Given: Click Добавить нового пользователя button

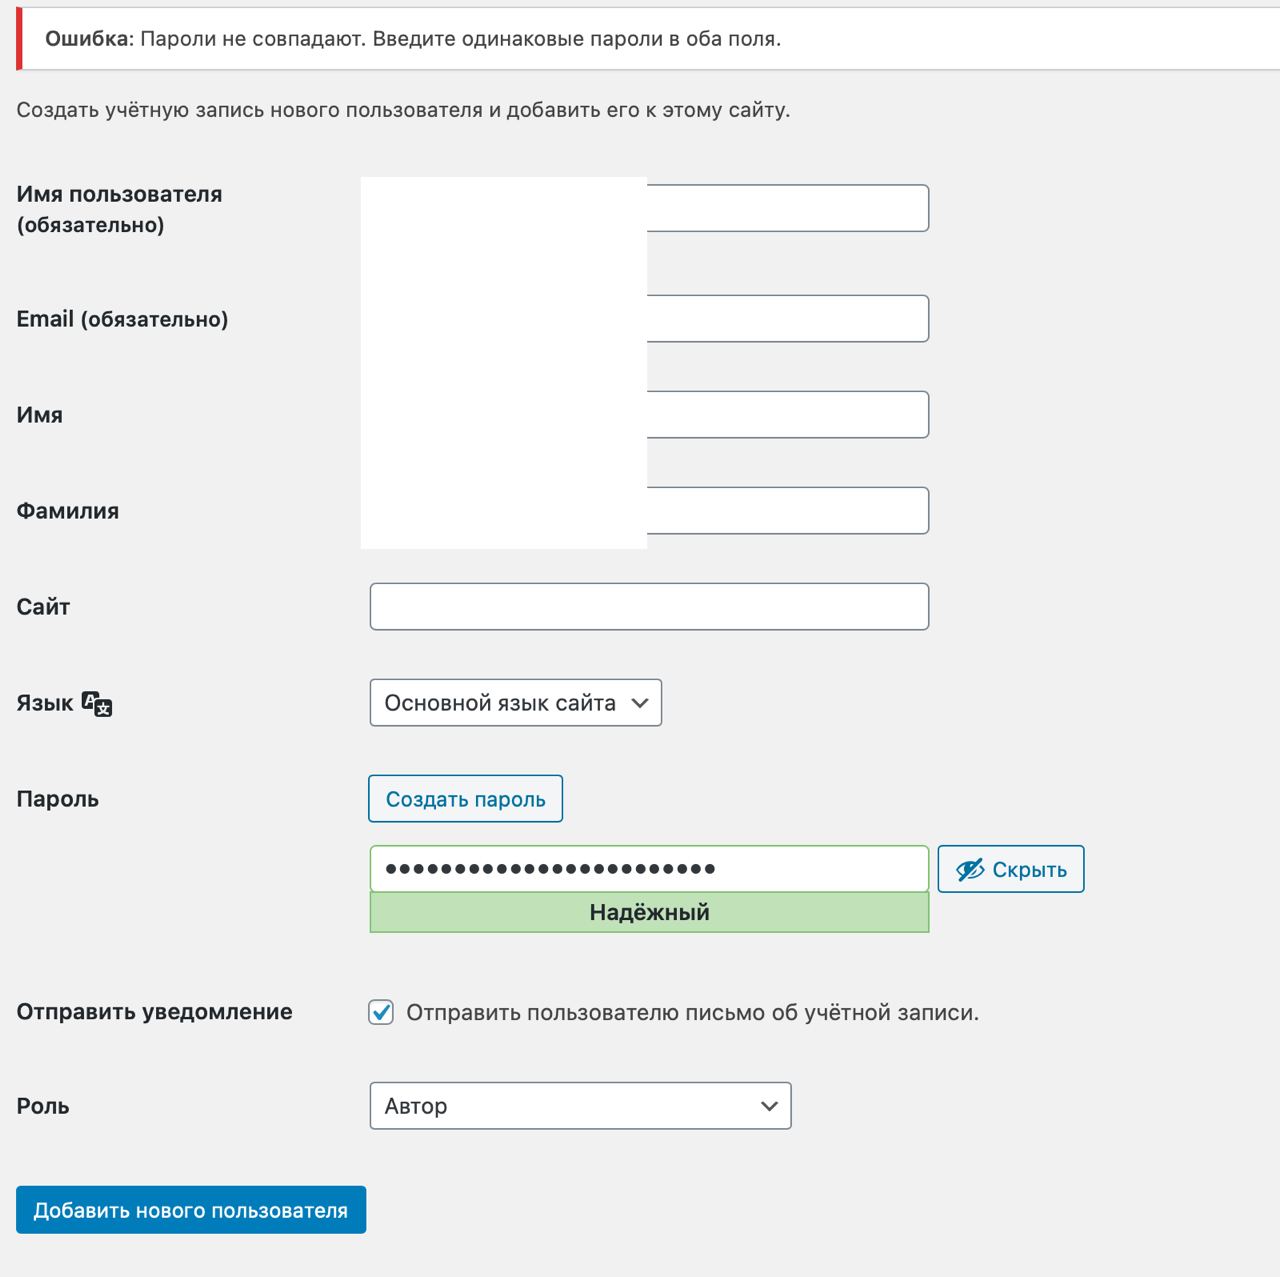Looking at the screenshot, I should tap(190, 1210).
